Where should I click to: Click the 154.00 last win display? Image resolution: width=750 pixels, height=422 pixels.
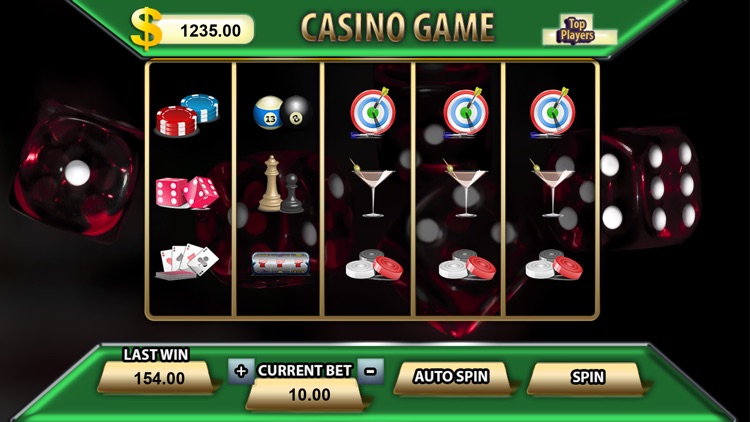[x=158, y=378]
